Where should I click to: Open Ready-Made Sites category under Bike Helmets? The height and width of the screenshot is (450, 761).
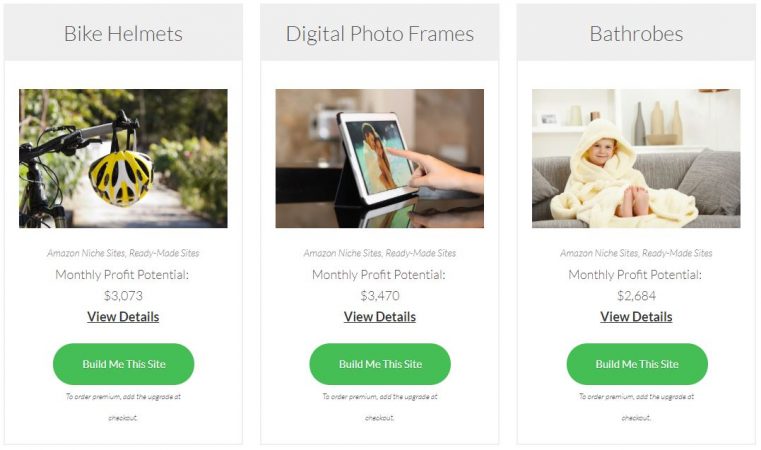[164, 253]
